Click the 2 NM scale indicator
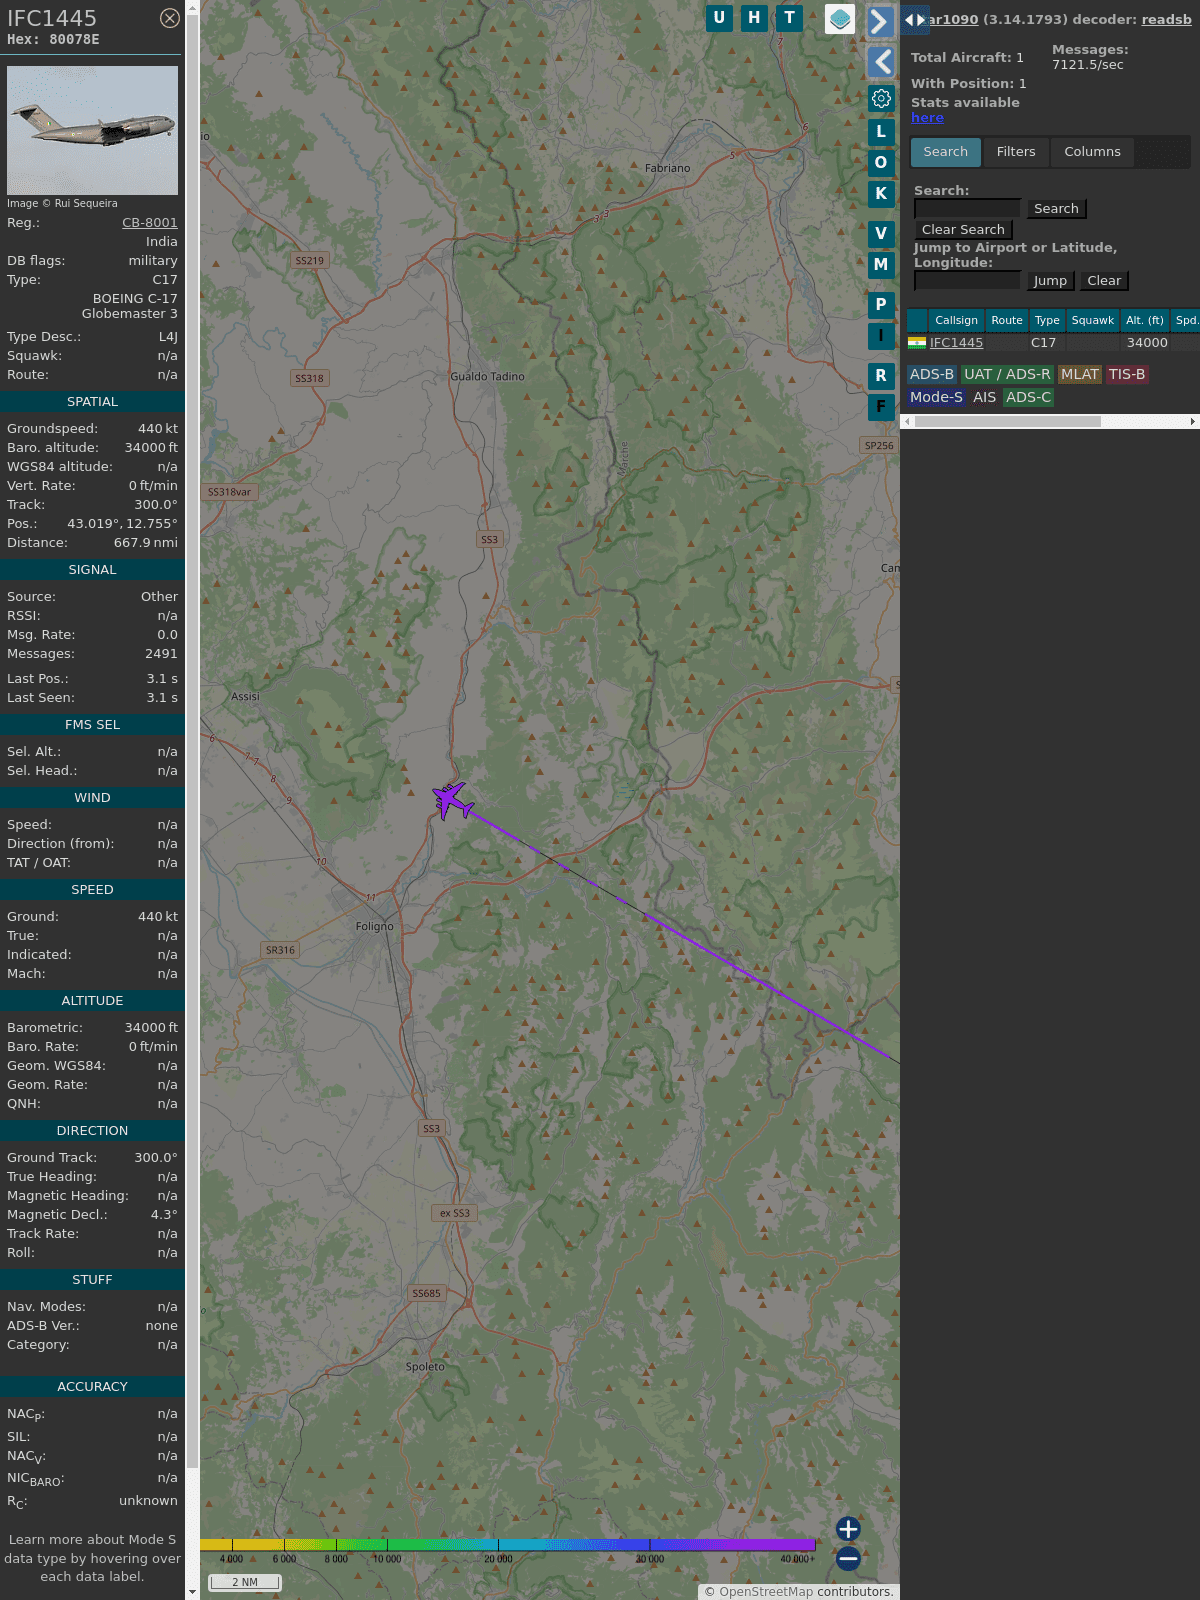The height and width of the screenshot is (1600, 1200). point(245,1582)
